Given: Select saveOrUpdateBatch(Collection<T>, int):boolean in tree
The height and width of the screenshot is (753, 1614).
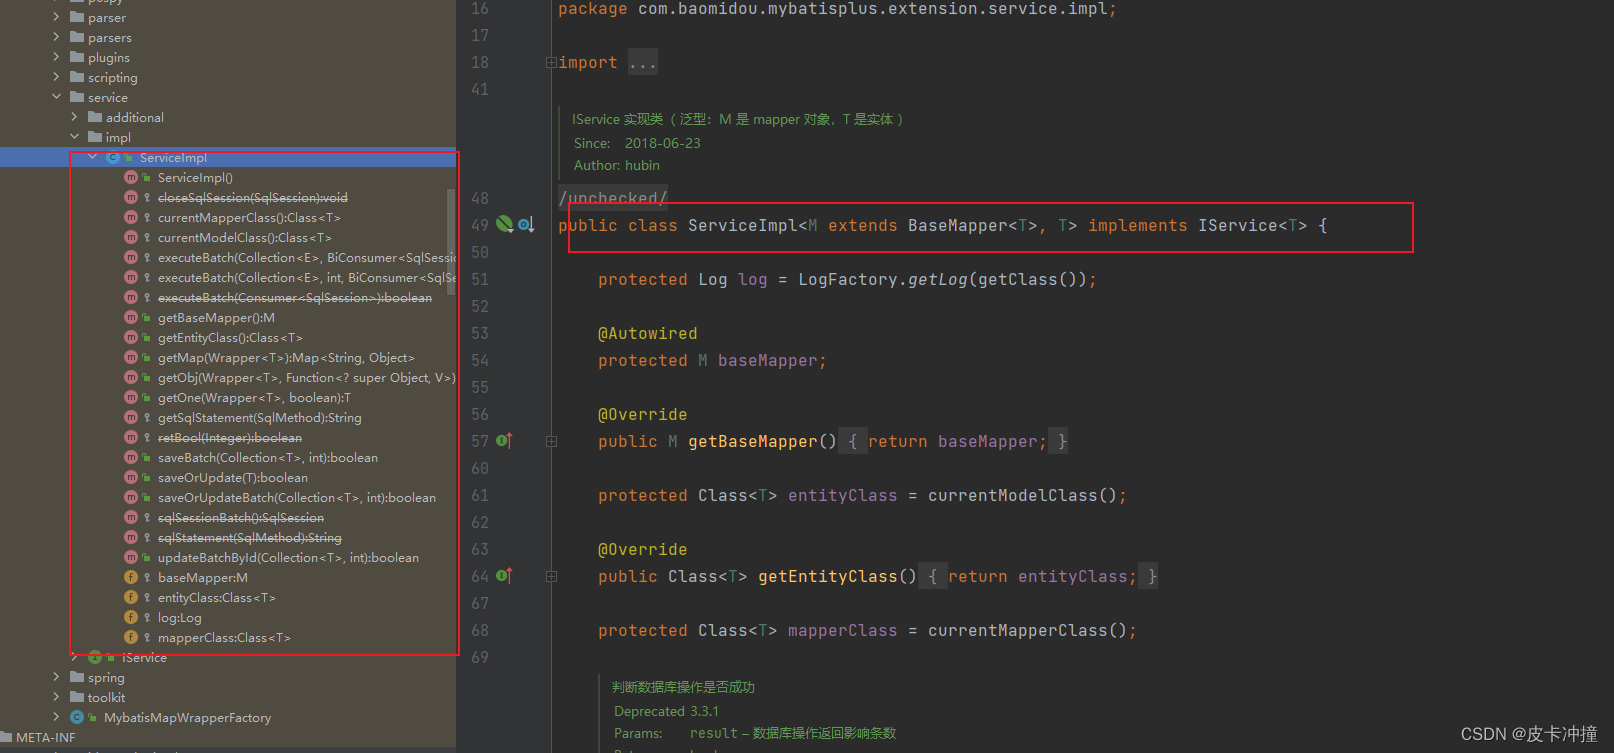Looking at the screenshot, I should 297,498.
